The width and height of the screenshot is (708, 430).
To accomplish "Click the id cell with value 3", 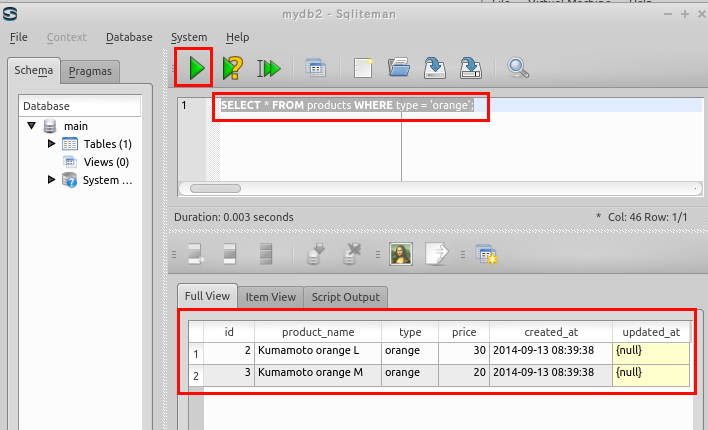I will (x=229, y=375).
